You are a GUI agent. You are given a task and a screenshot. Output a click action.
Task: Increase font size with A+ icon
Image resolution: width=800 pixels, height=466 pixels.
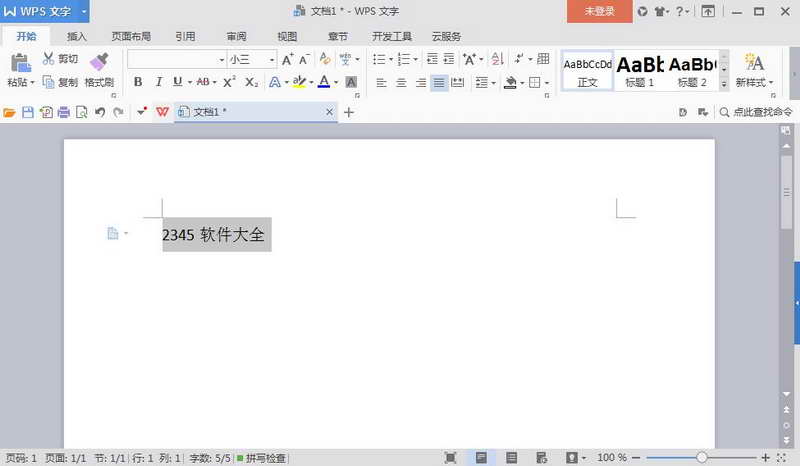(x=288, y=59)
